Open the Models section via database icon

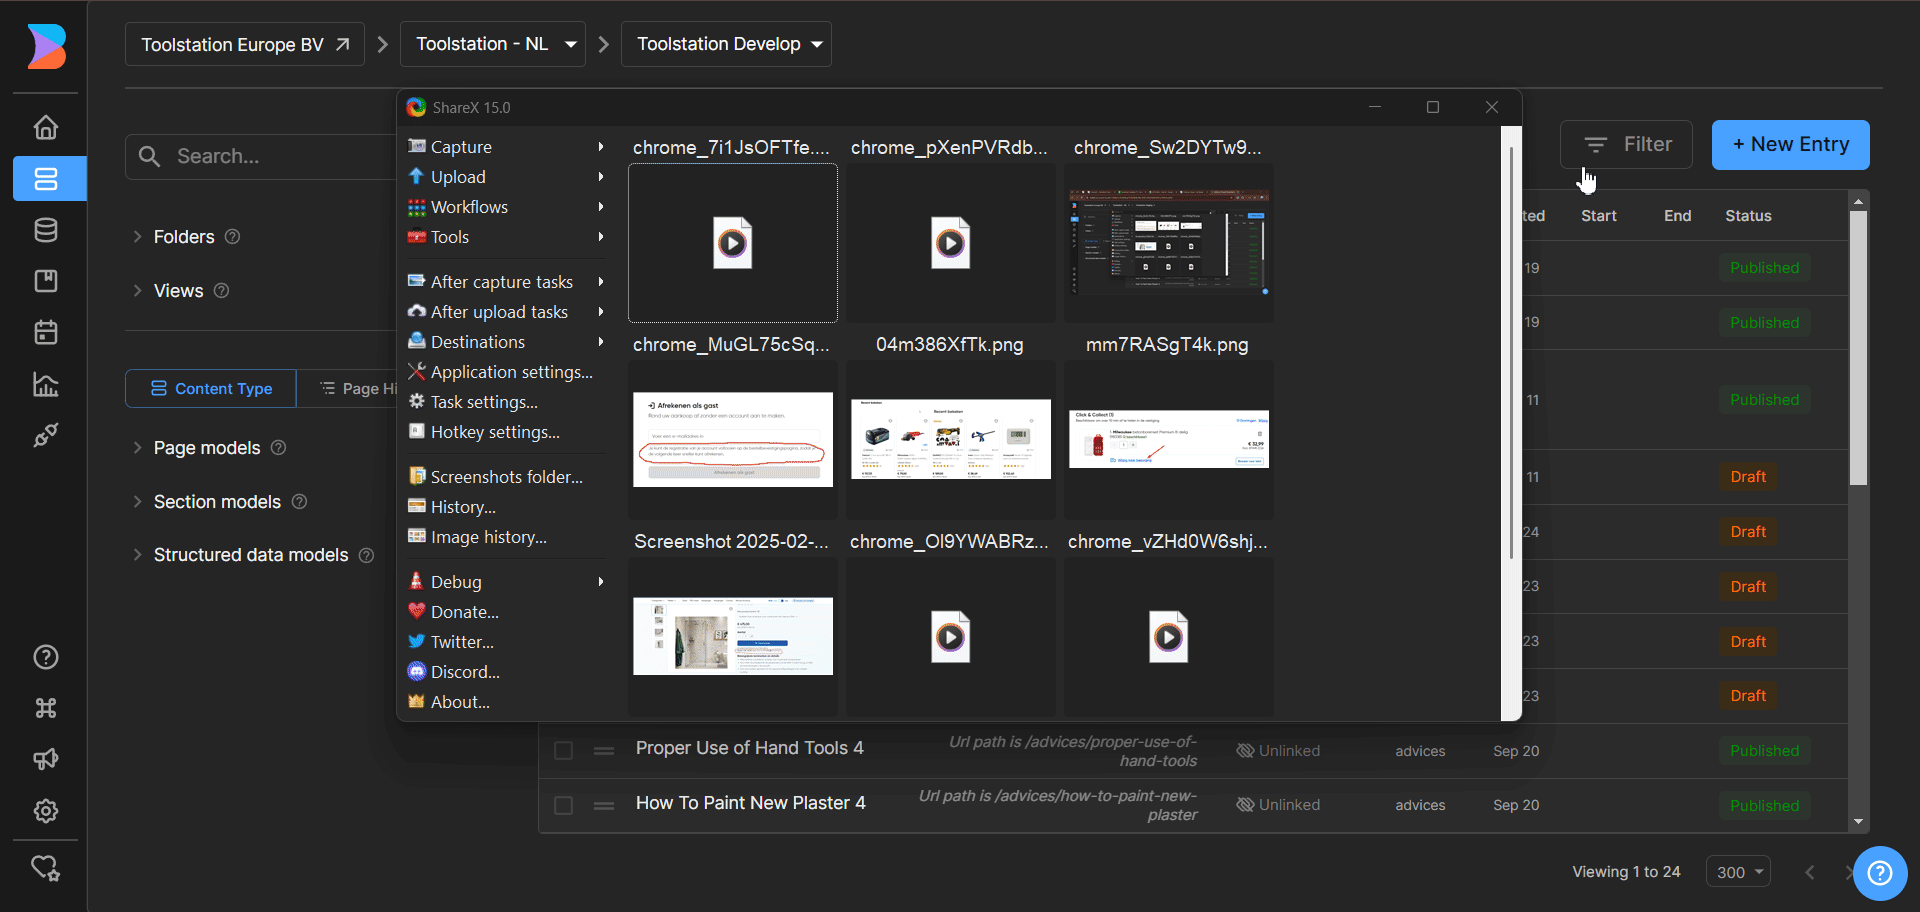pyautogui.click(x=46, y=230)
